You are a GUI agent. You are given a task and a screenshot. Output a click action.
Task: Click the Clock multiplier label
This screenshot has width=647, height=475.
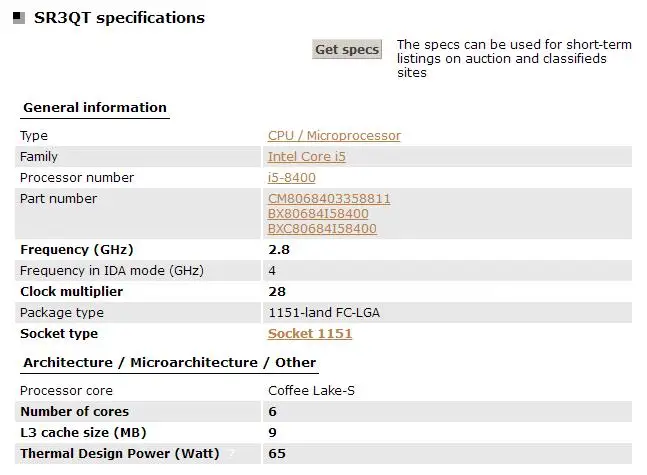tap(72, 292)
